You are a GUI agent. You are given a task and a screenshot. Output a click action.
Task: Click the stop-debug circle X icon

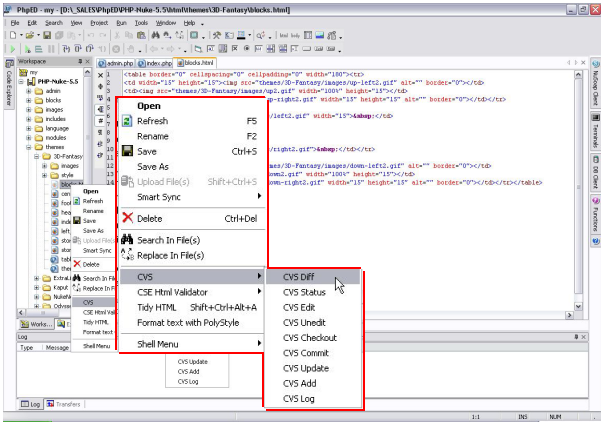[x=116, y=49]
